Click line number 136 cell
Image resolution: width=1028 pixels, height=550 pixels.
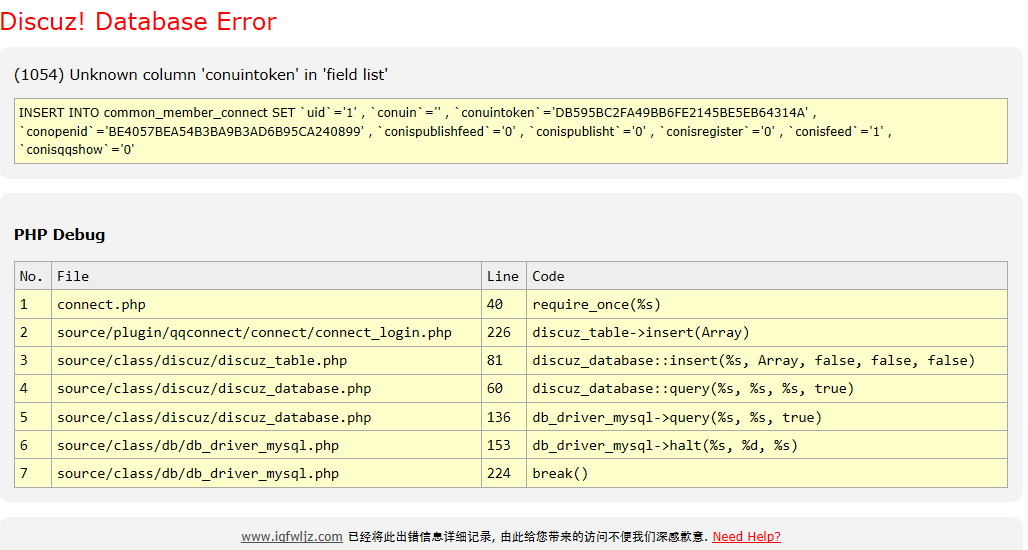(504, 417)
